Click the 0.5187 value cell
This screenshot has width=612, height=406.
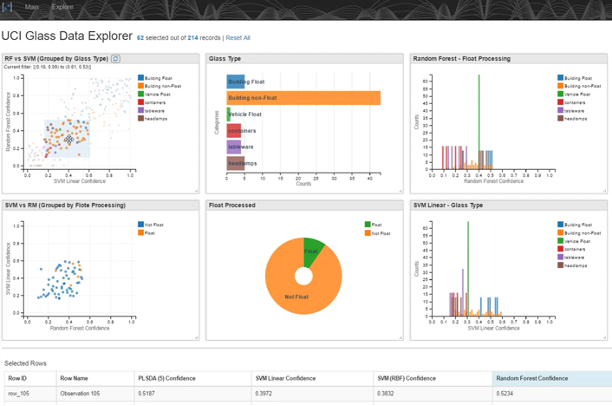[193, 394]
